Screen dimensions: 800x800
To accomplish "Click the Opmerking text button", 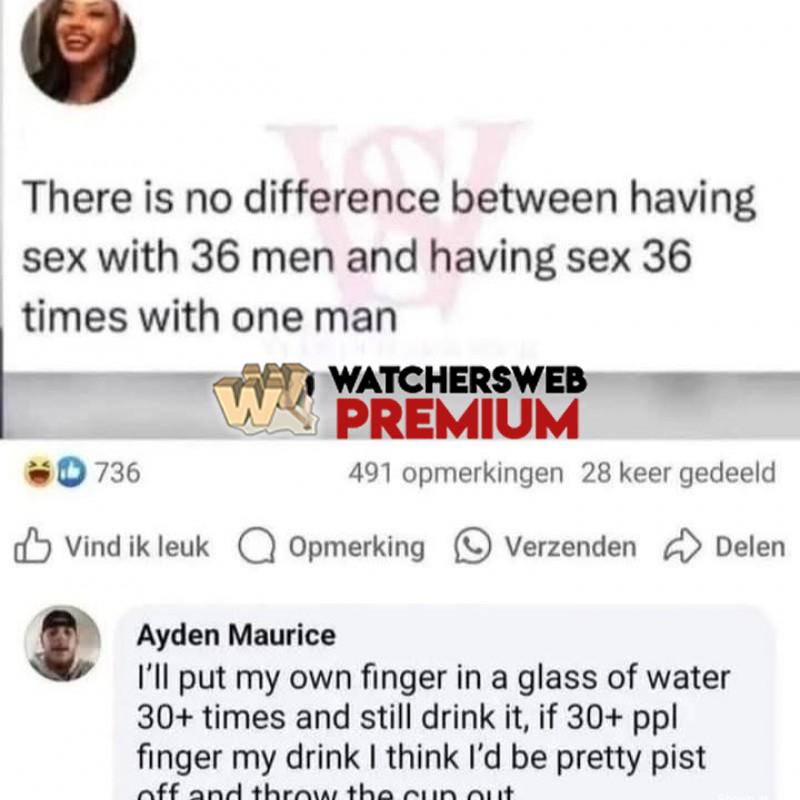I will [x=357, y=547].
